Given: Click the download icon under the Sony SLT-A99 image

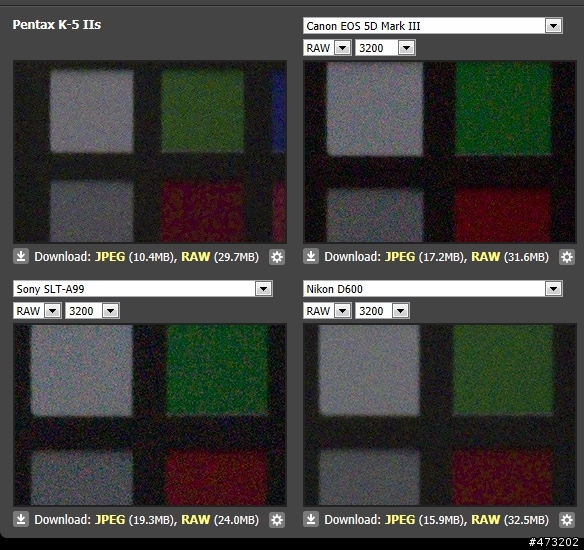Looking at the screenshot, I should (x=21, y=519).
